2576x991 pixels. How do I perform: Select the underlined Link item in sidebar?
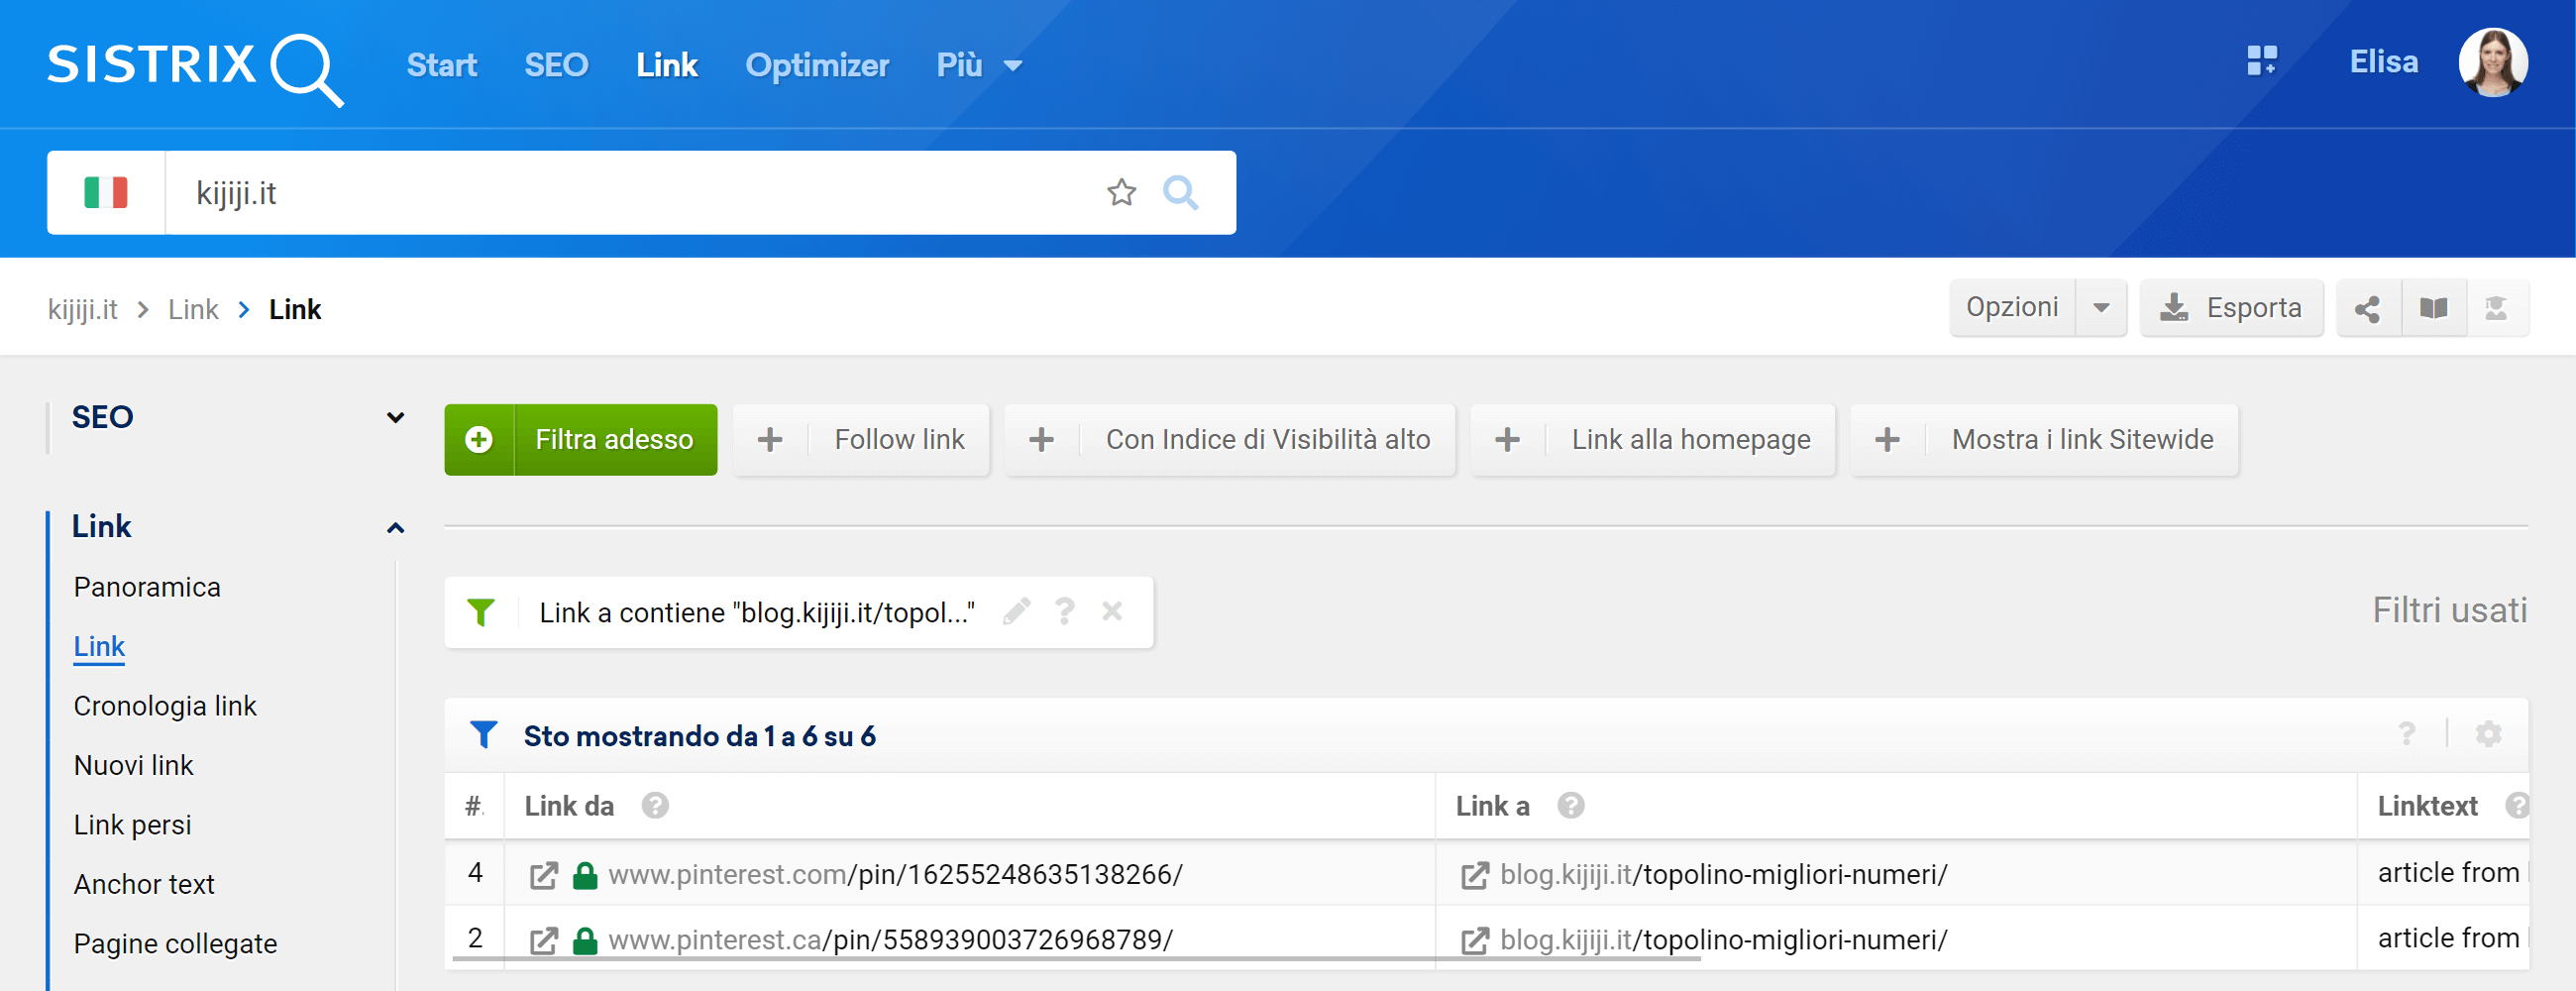pyautogui.click(x=99, y=647)
